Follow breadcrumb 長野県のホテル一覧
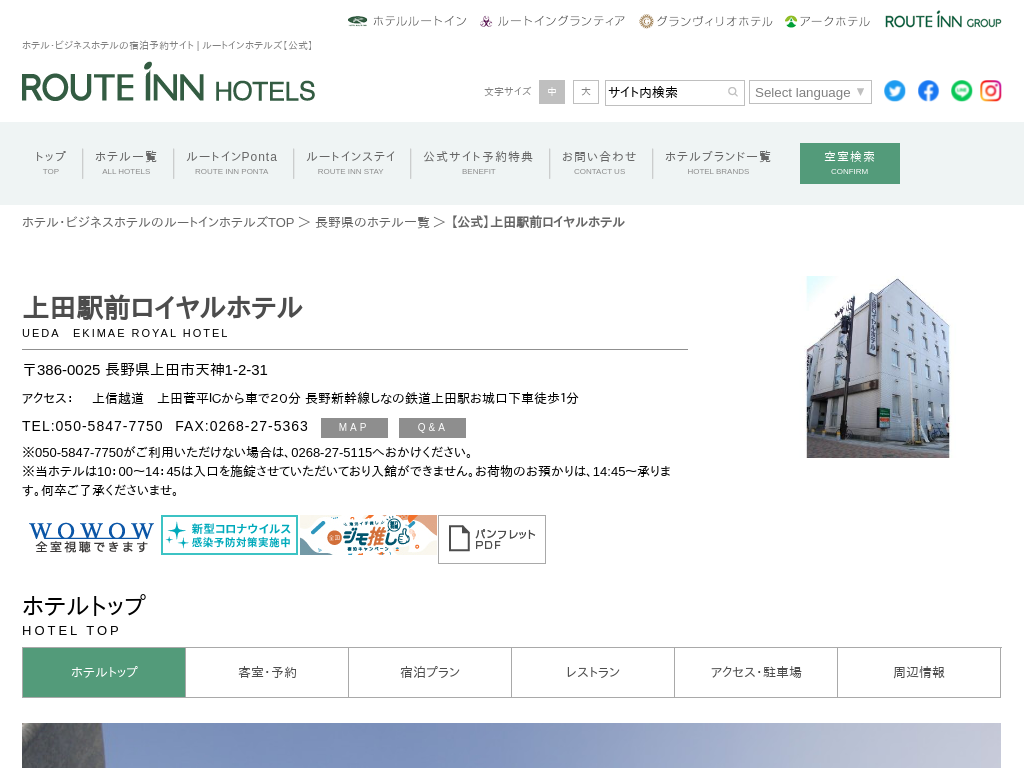This screenshot has height=768, width=1024. tap(372, 222)
